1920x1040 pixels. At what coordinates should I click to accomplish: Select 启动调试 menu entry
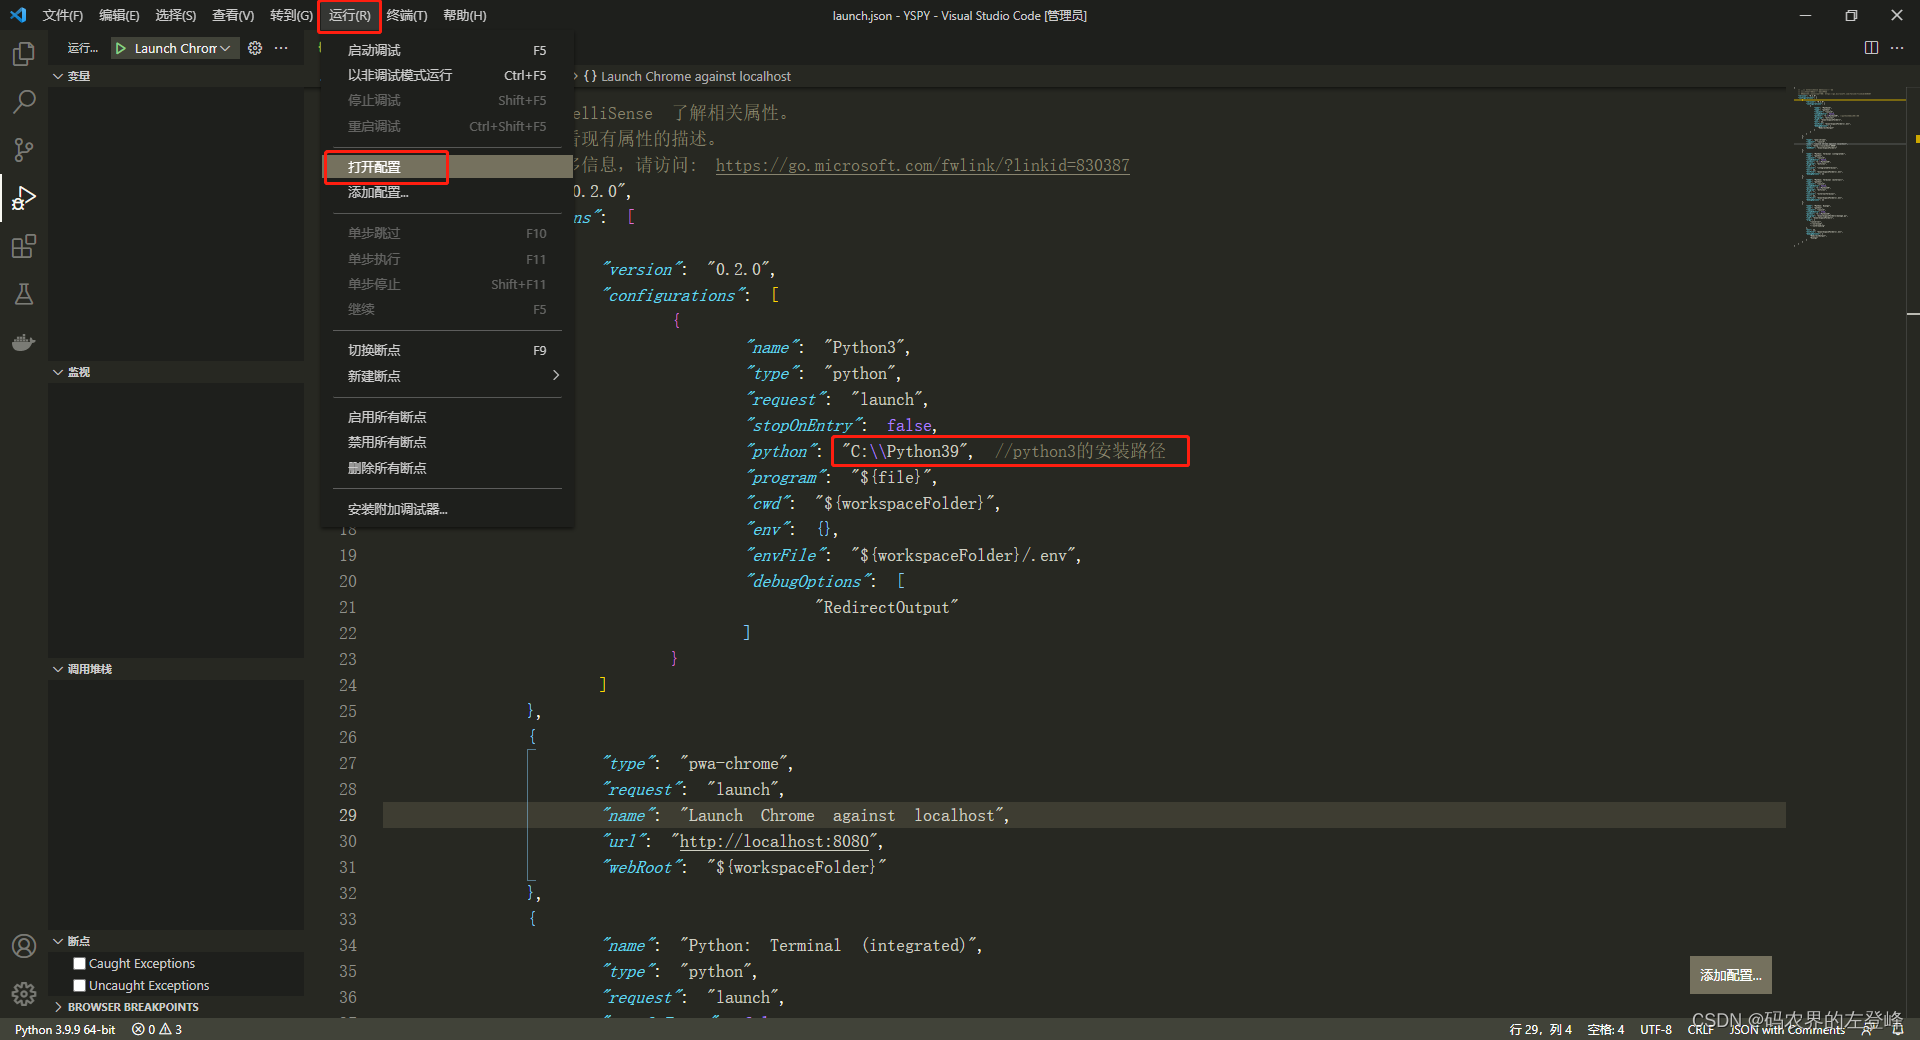375,50
